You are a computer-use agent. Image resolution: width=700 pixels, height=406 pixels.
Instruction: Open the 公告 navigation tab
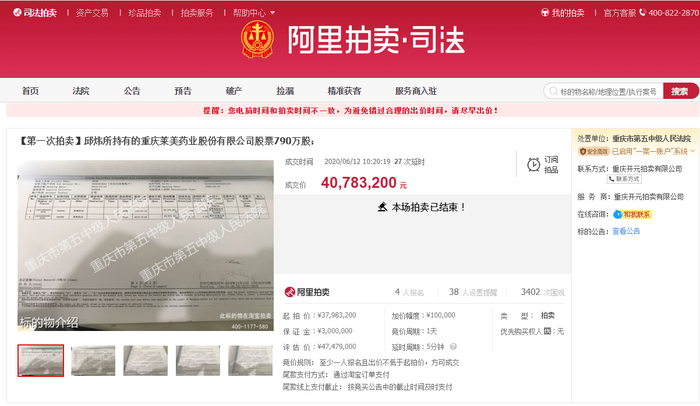132,91
